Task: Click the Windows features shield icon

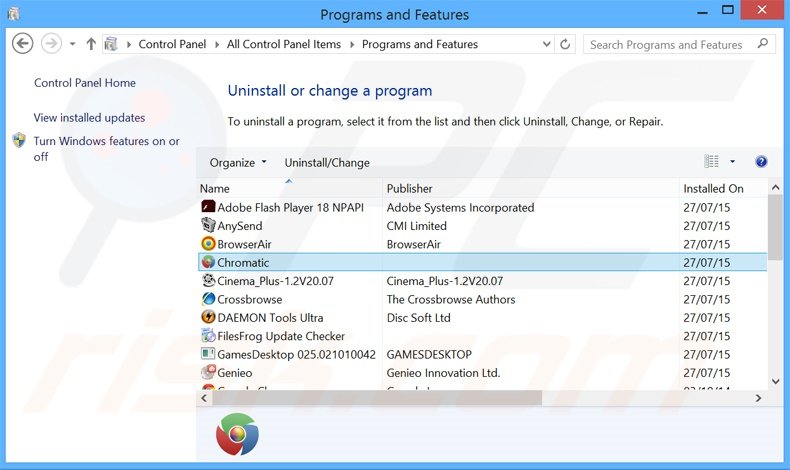Action: pyautogui.click(x=19, y=140)
